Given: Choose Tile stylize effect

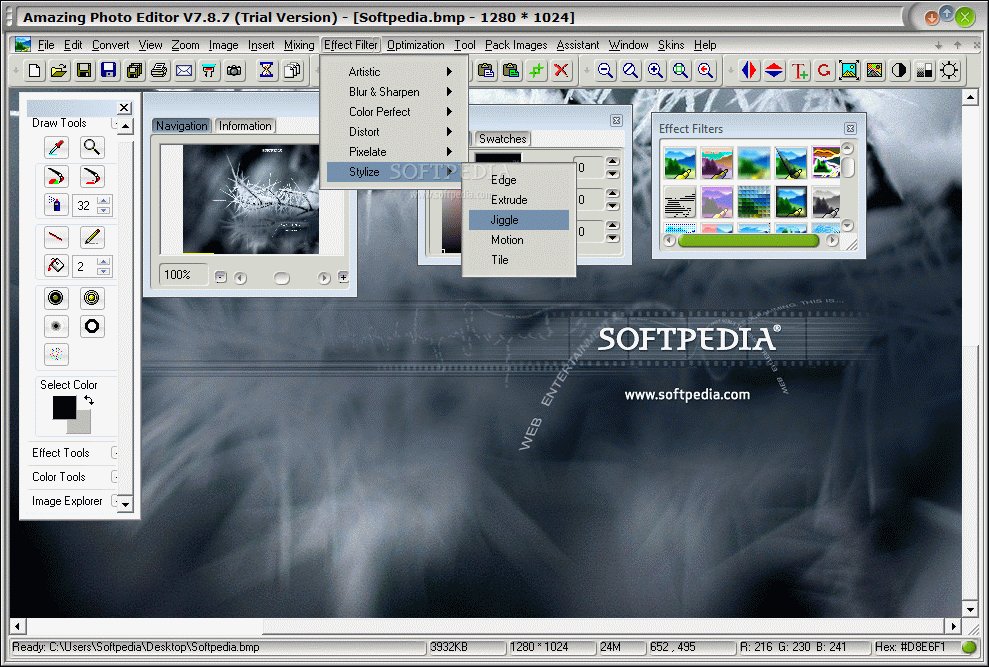Looking at the screenshot, I should 518,260.
